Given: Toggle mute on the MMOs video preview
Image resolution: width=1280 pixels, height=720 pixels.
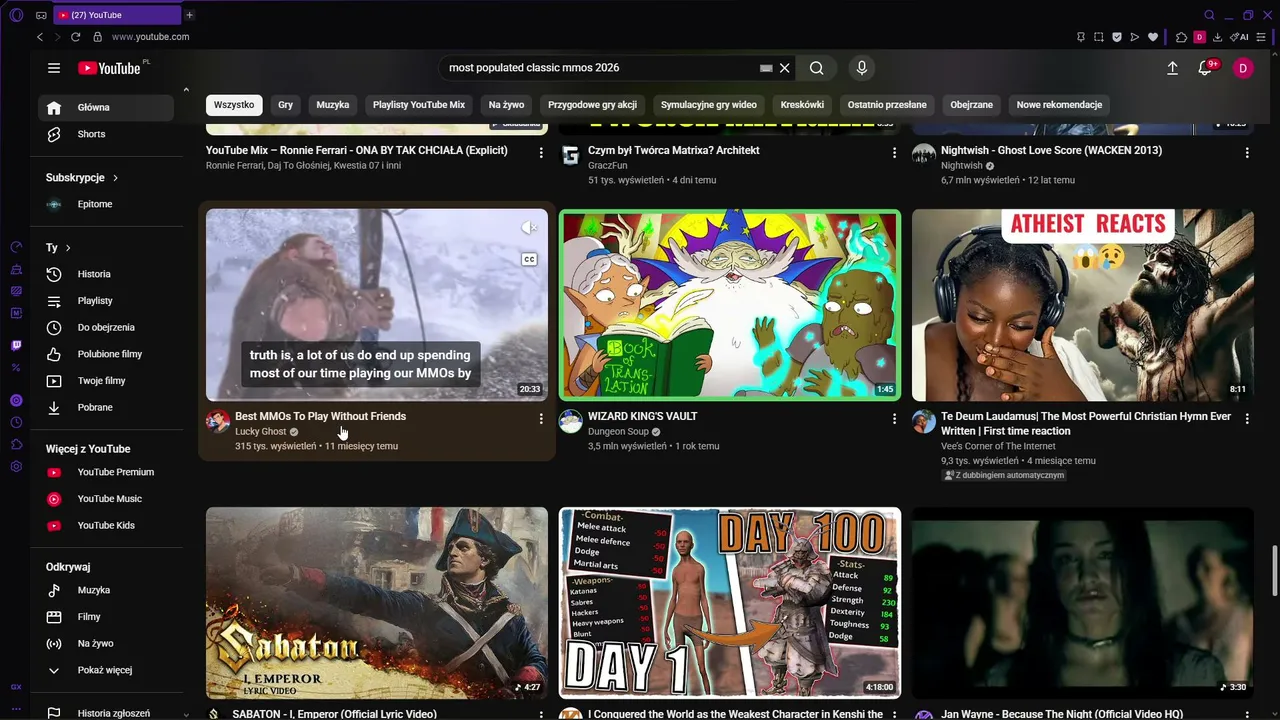Looking at the screenshot, I should (x=529, y=228).
